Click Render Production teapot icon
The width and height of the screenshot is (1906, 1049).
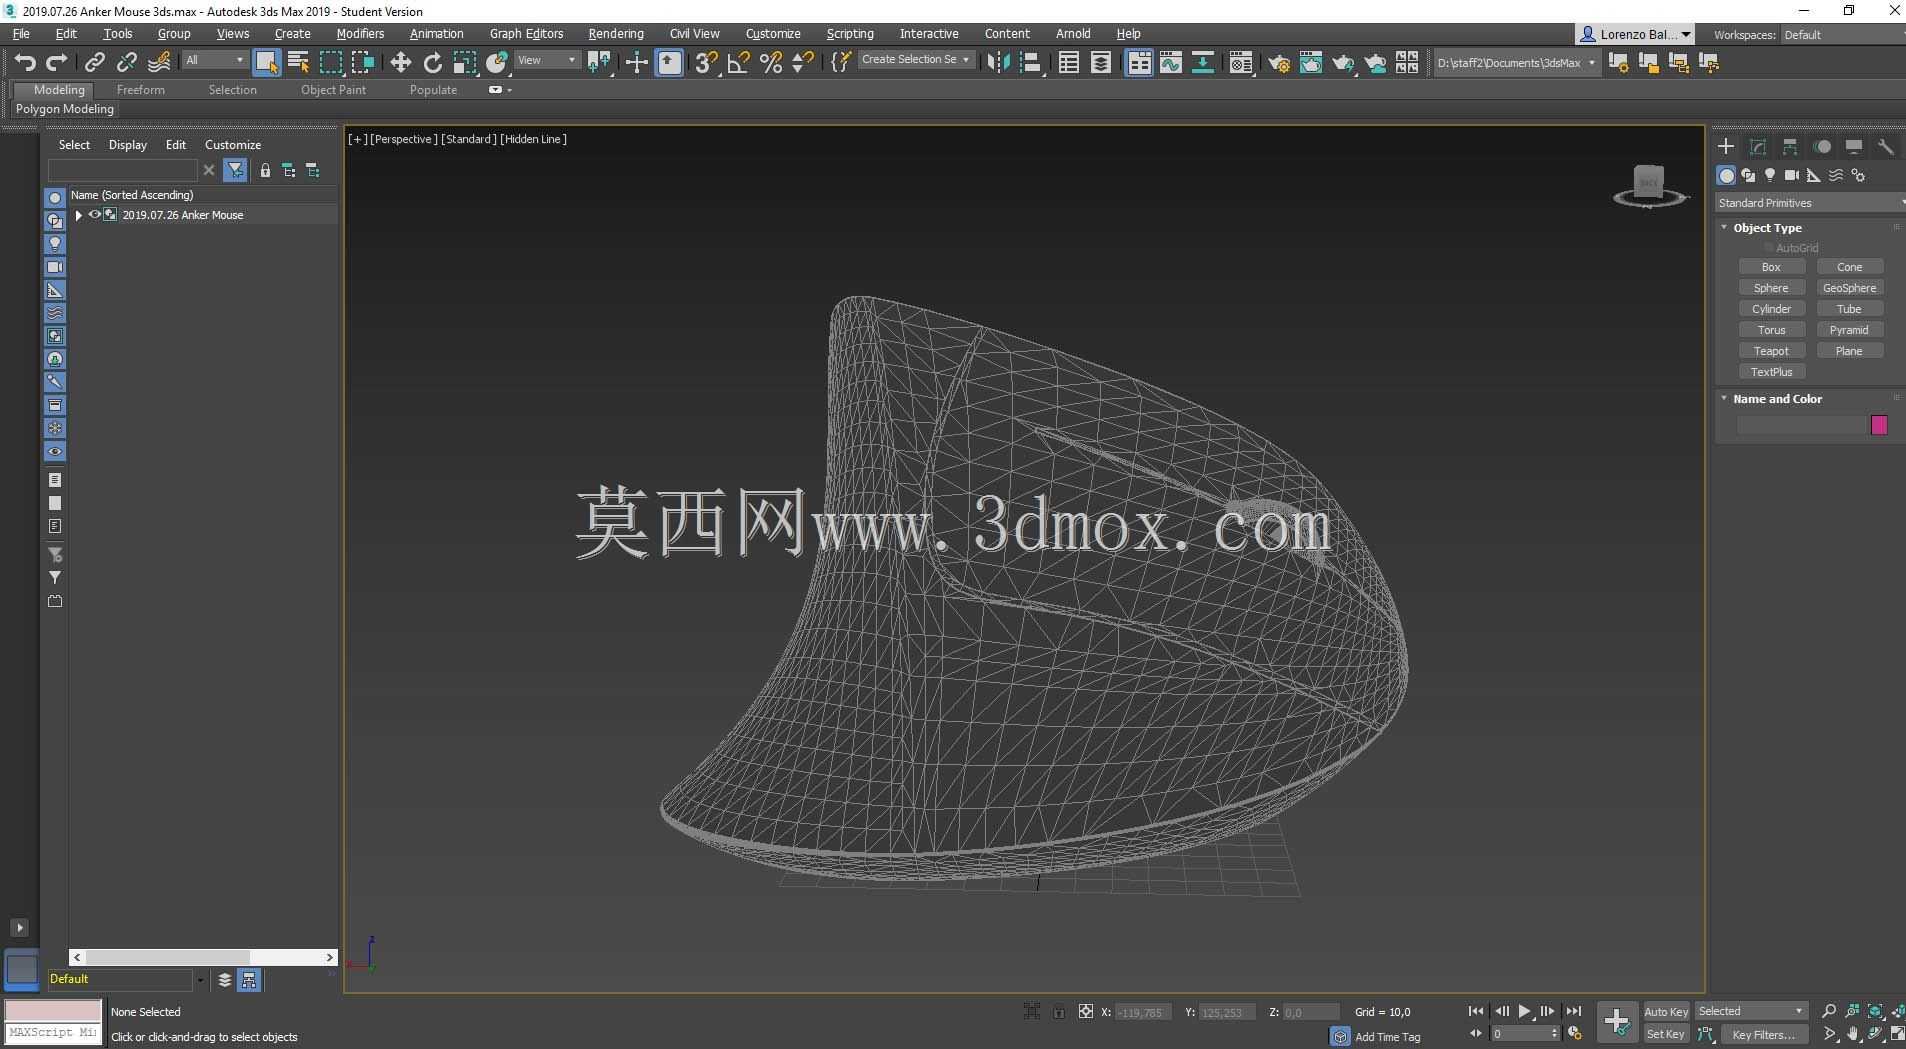pos(1342,62)
